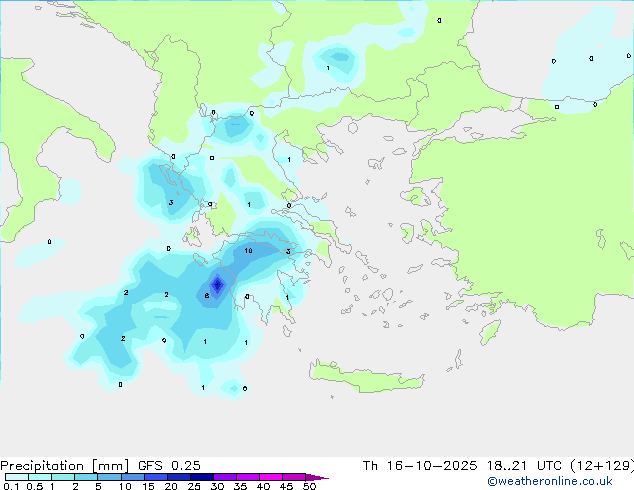Click the '8' rainfall value on the map
This screenshot has height=490, width=634.
(x=207, y=296)
